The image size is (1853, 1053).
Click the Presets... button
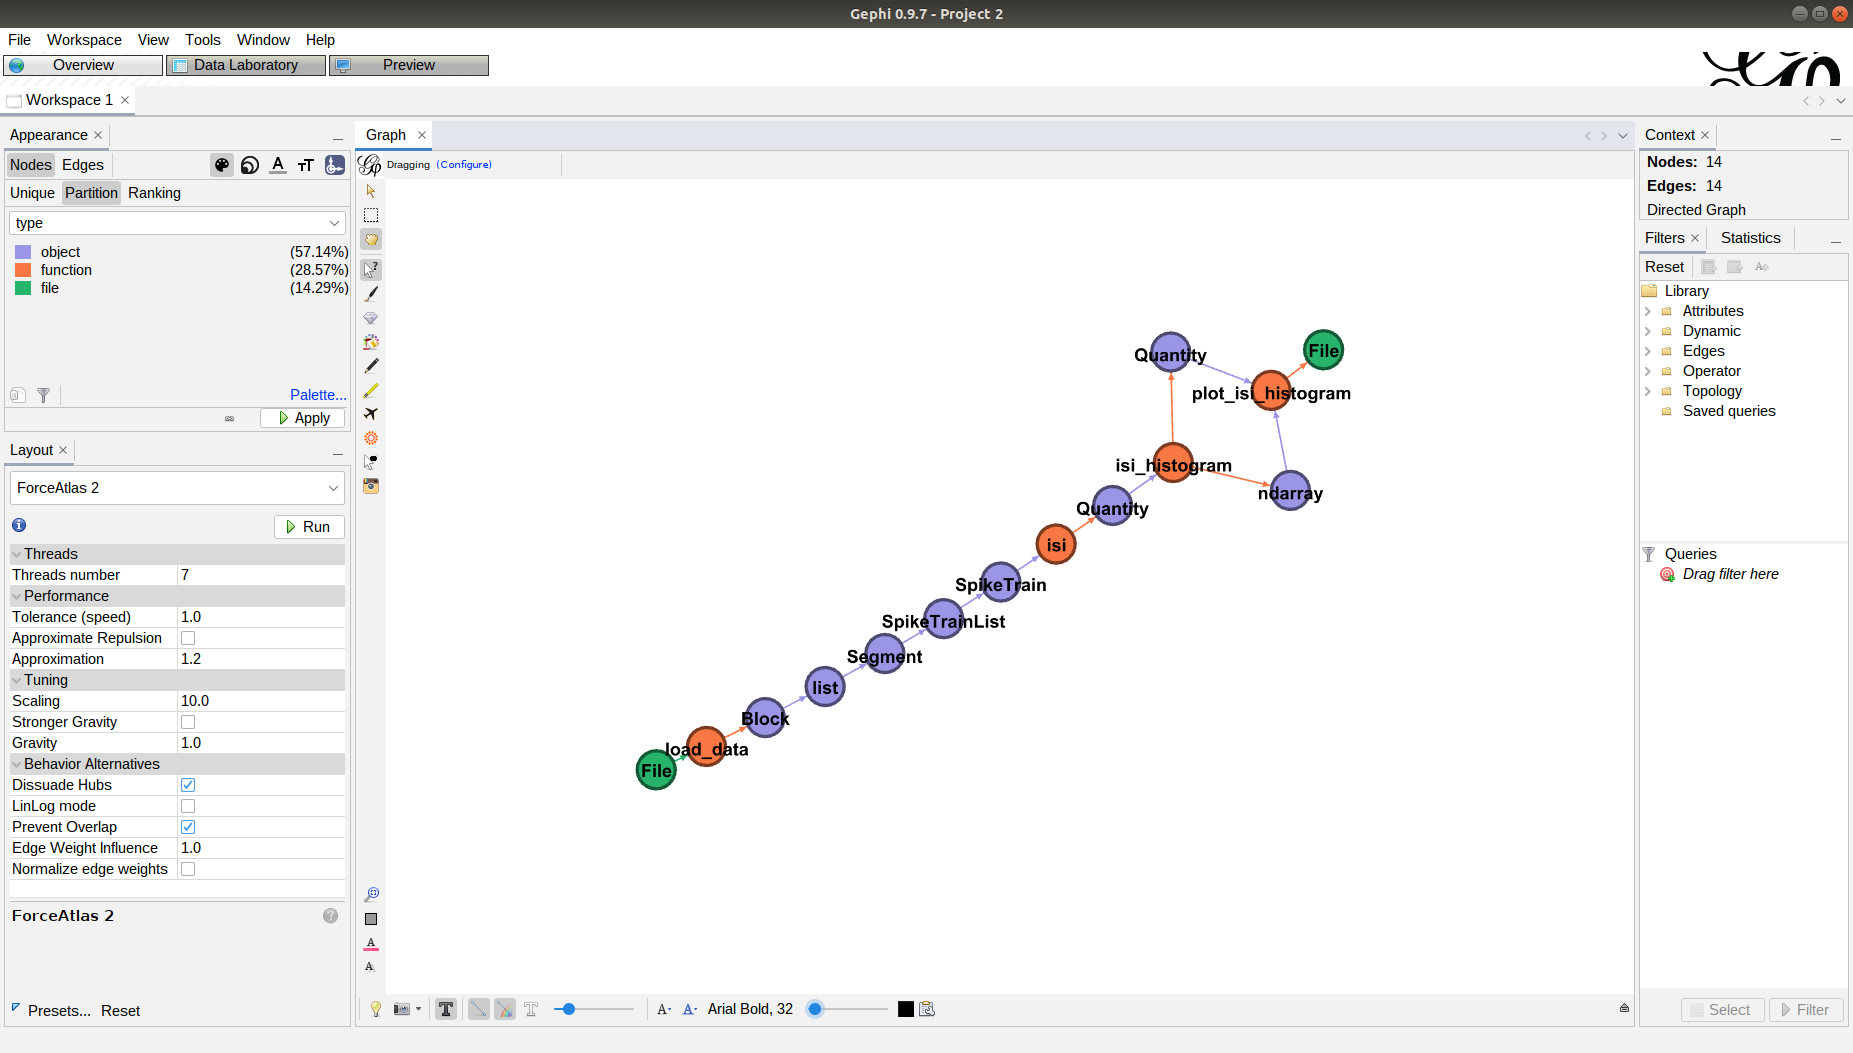(x=59, y=1011)
